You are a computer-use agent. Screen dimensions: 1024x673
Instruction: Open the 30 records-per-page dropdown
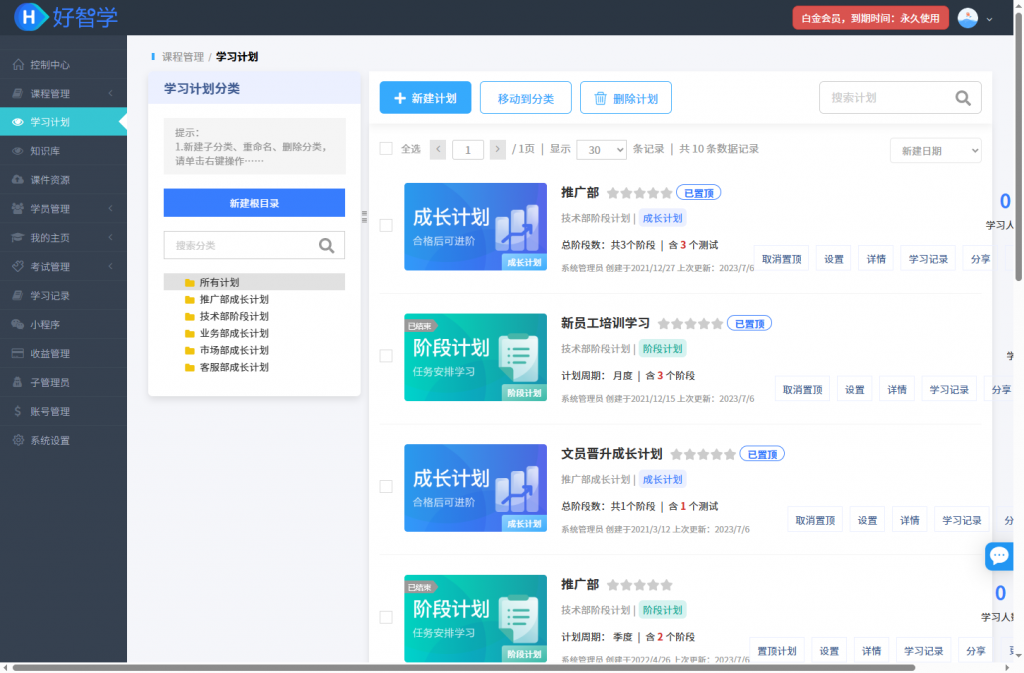pyautogui.click(x=601, y=150)
